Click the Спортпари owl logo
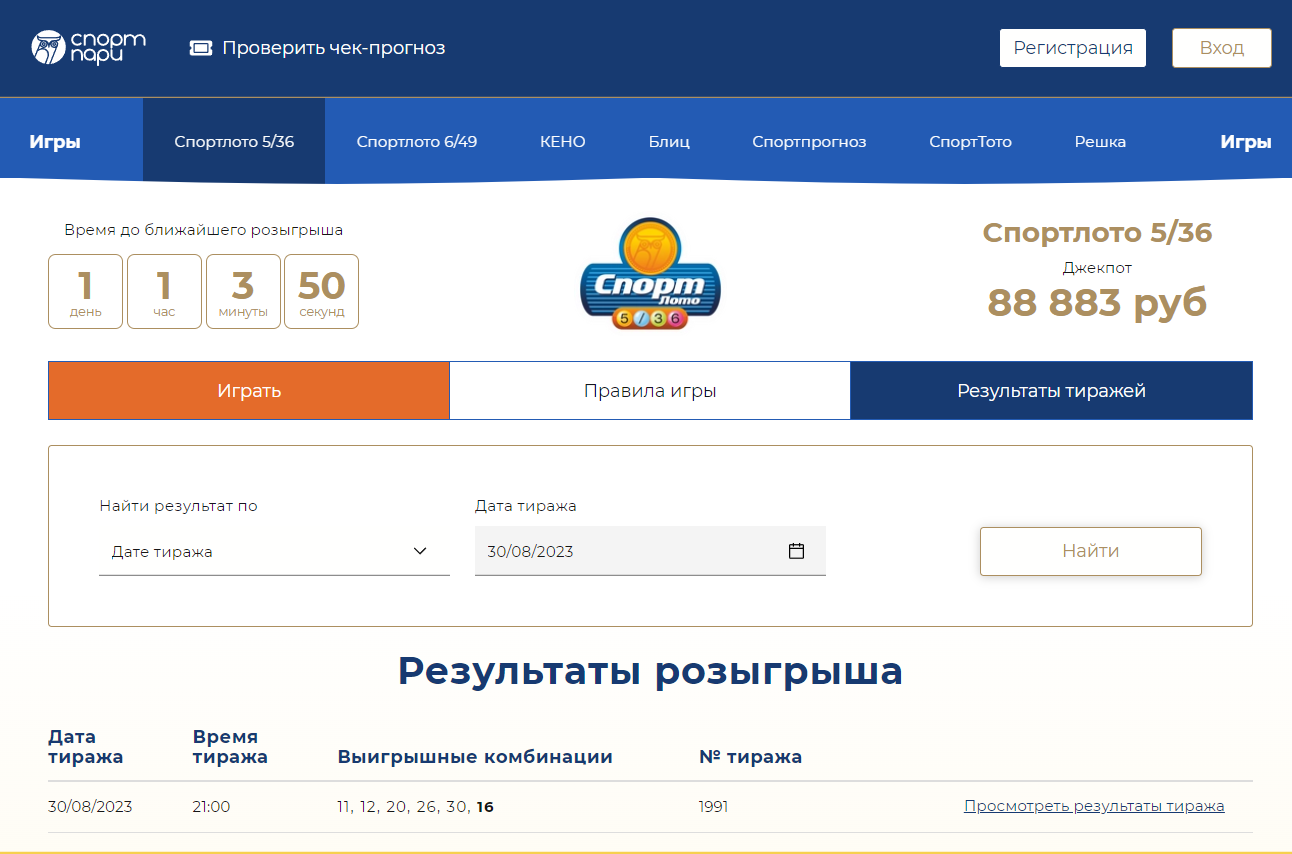Screen dimensions: 1292x854 click(89, 47)
